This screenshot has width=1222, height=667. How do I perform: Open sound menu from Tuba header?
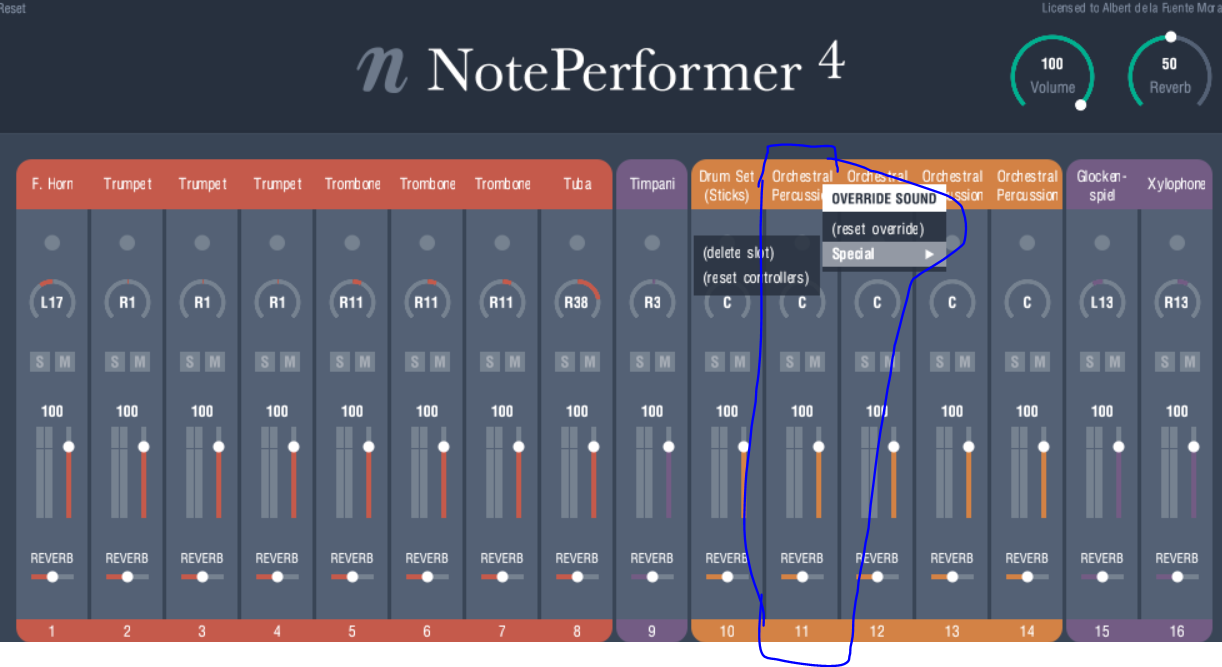(x=577, y=184)
